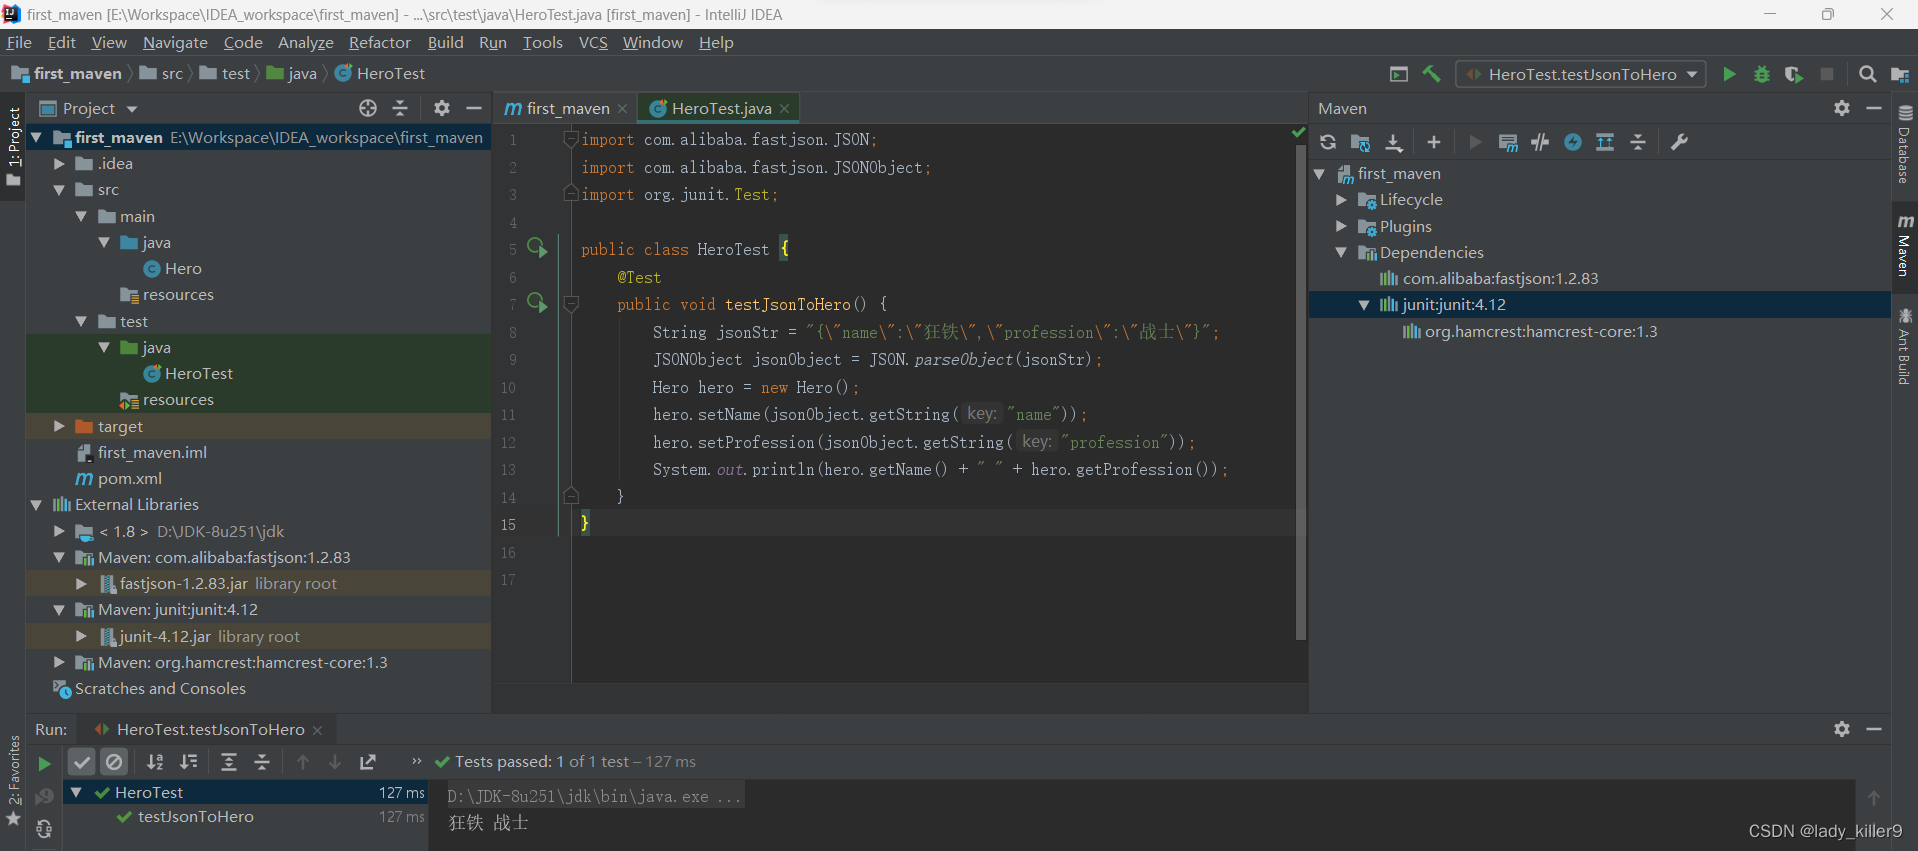Collapse the src folder in Project tree
1918x851 pixels.
tap(59, 190)
